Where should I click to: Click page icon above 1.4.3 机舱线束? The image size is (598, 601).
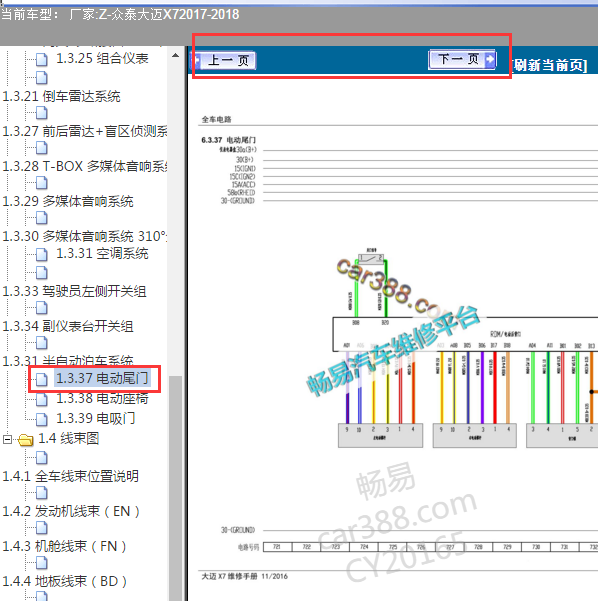(x=42, y=528)
